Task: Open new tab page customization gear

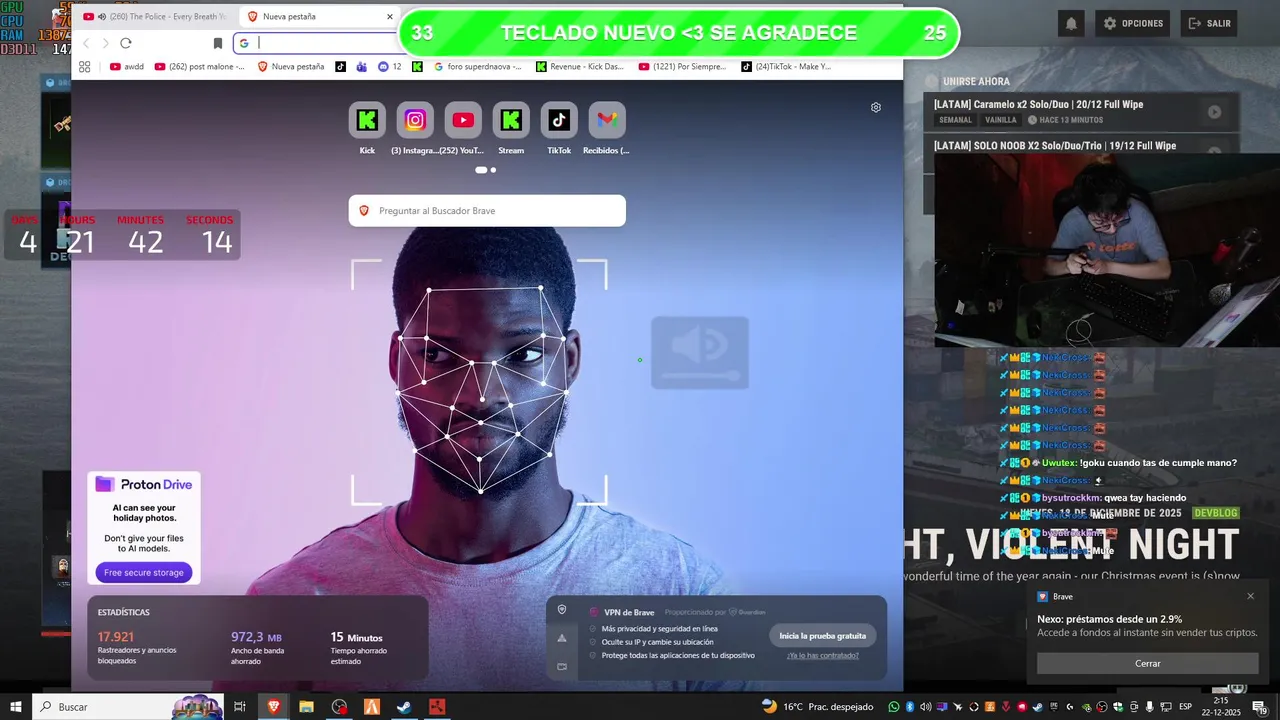Action: pyautogui.click(x=876, y=107)
